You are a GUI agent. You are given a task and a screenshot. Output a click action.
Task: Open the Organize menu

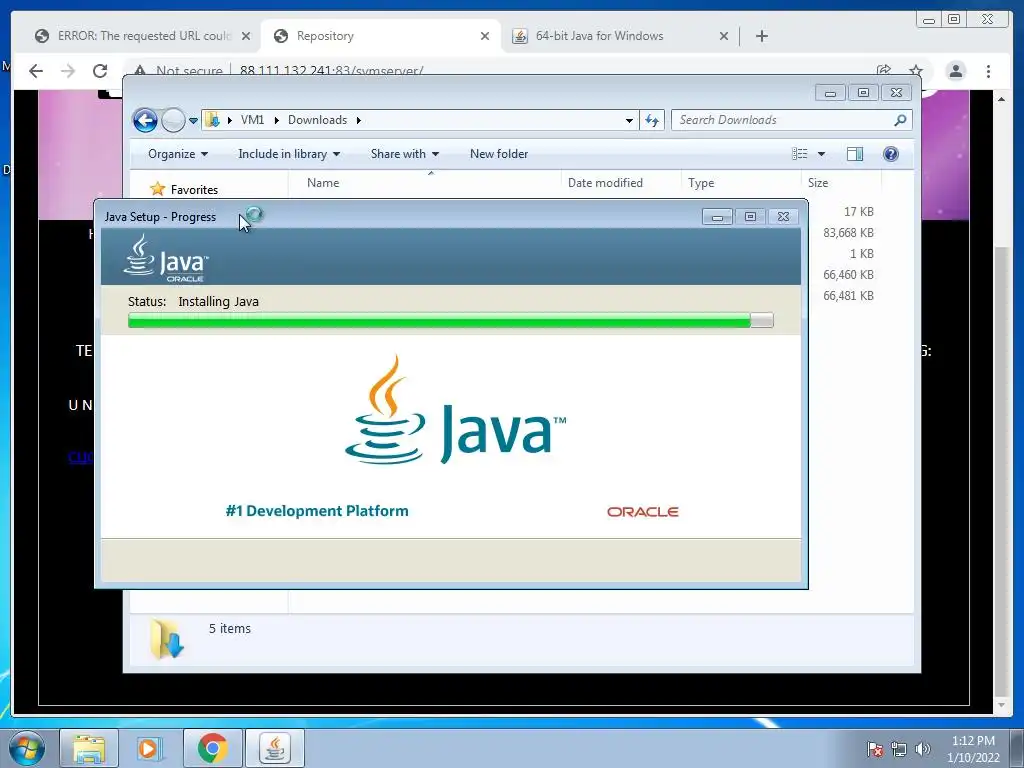(x=178, y=154)
